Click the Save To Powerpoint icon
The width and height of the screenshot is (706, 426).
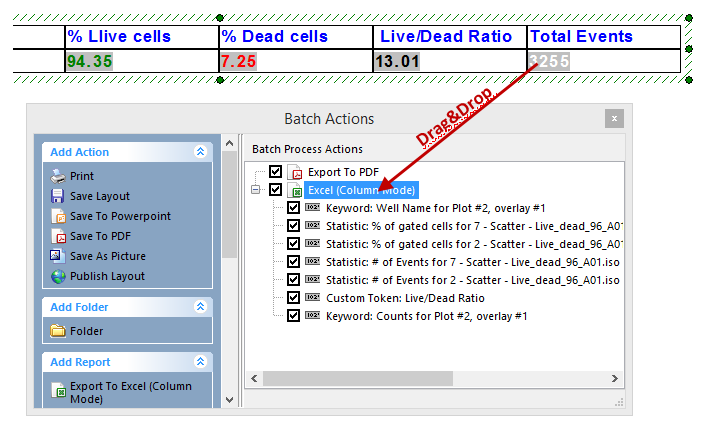(57, 216)
